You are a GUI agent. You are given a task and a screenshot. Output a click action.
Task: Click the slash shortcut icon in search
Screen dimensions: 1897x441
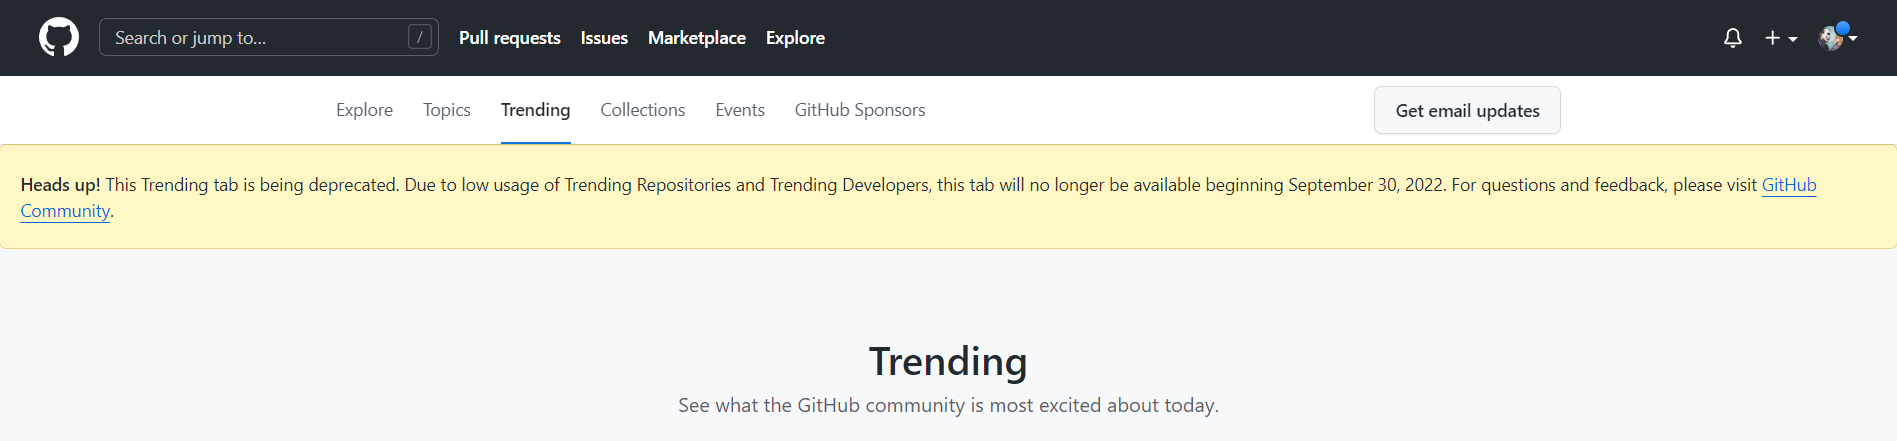[420, 38]
